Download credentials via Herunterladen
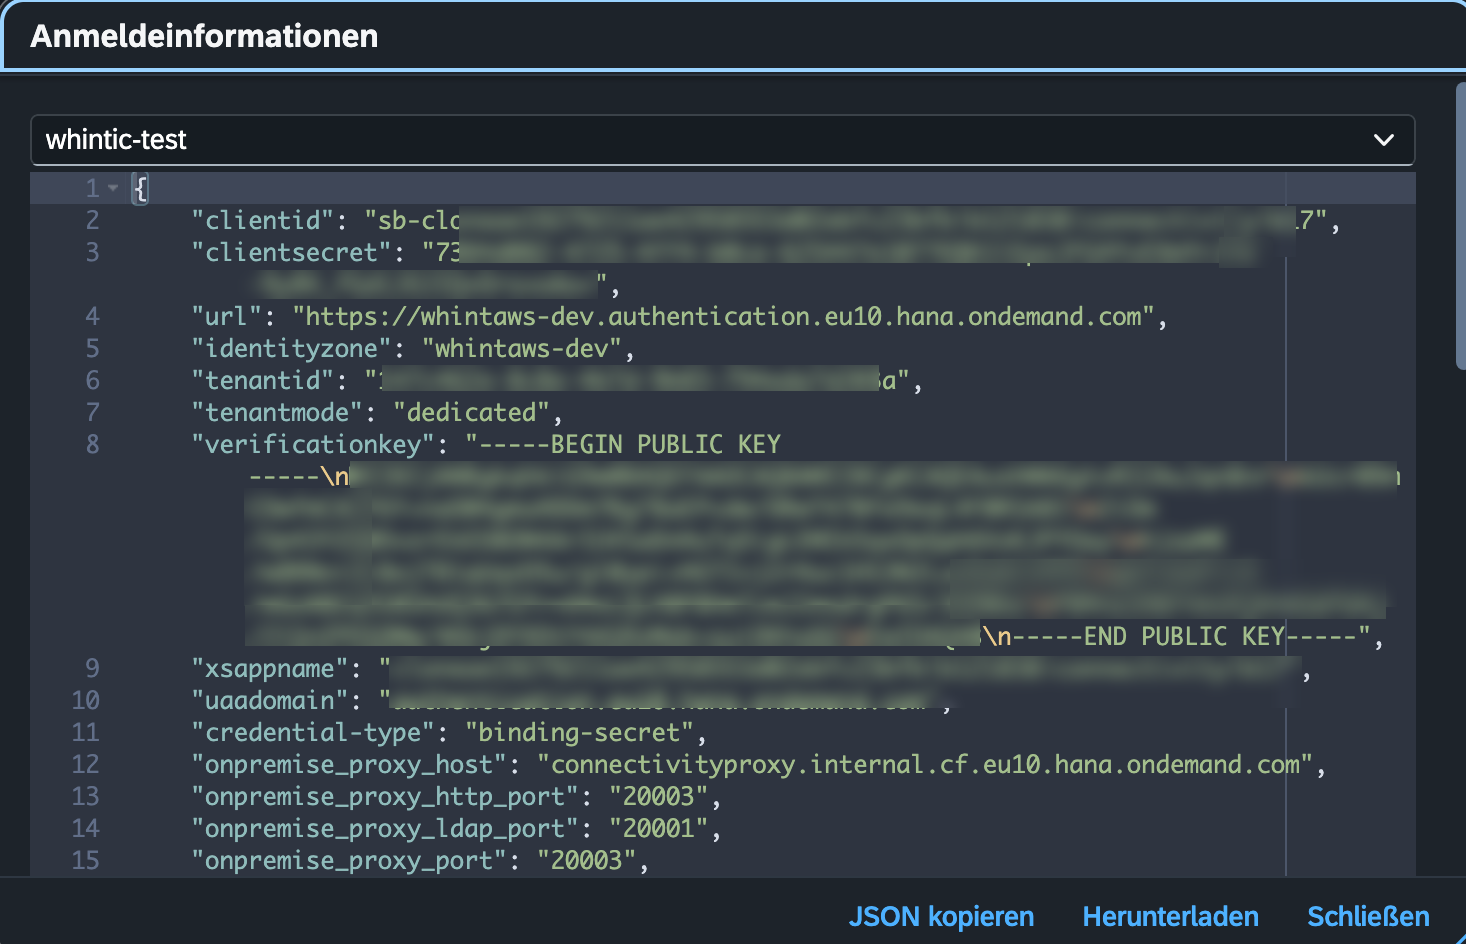Screen dimensions: 1466x944 click(x=1170, y=916)
